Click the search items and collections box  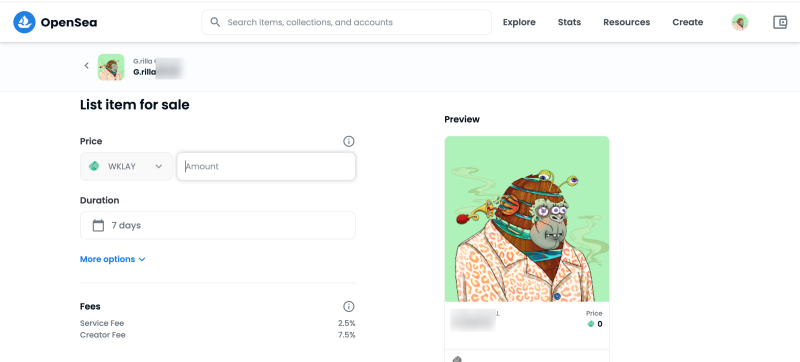pos(346,22)
